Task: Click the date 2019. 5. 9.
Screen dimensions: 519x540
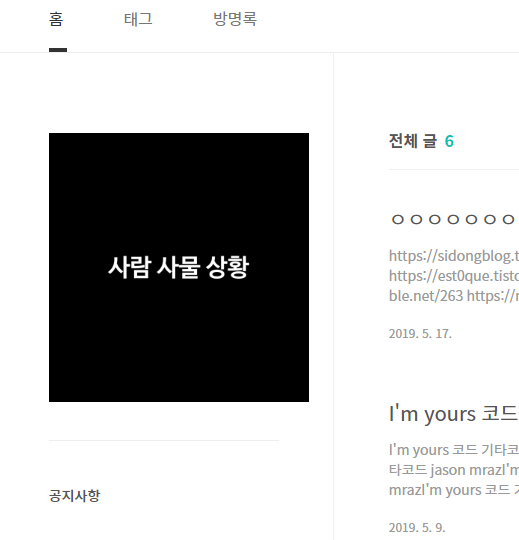Action: (417, 527)
